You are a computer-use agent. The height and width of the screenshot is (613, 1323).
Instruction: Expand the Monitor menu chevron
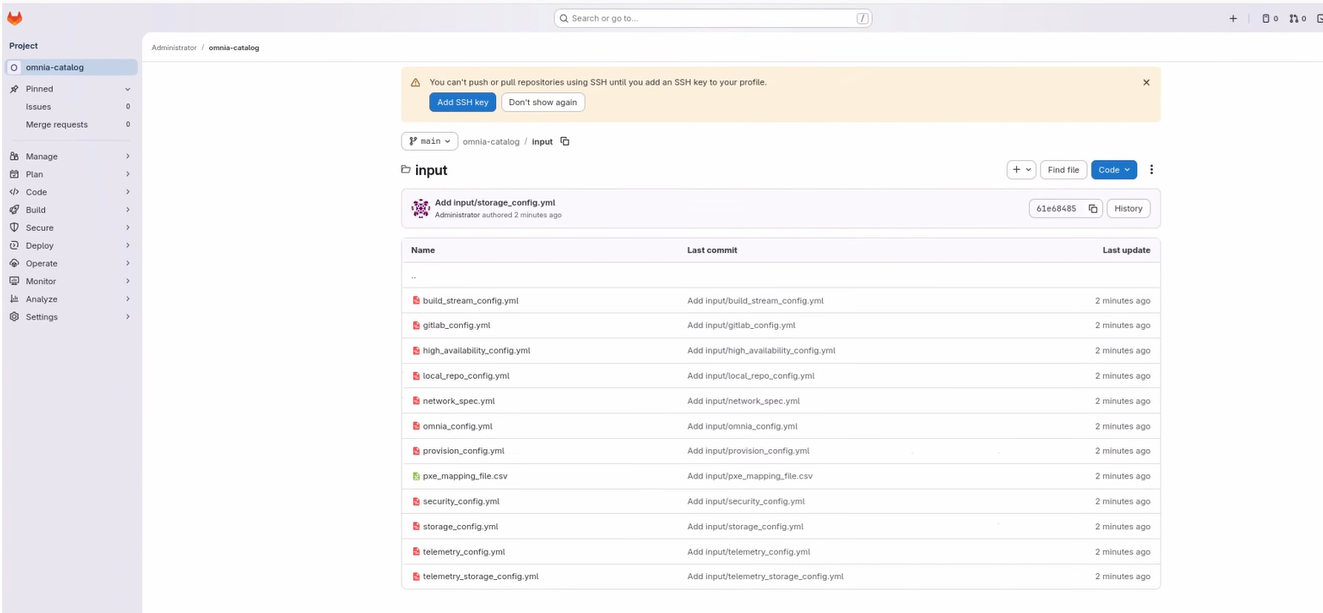point(128,281)
